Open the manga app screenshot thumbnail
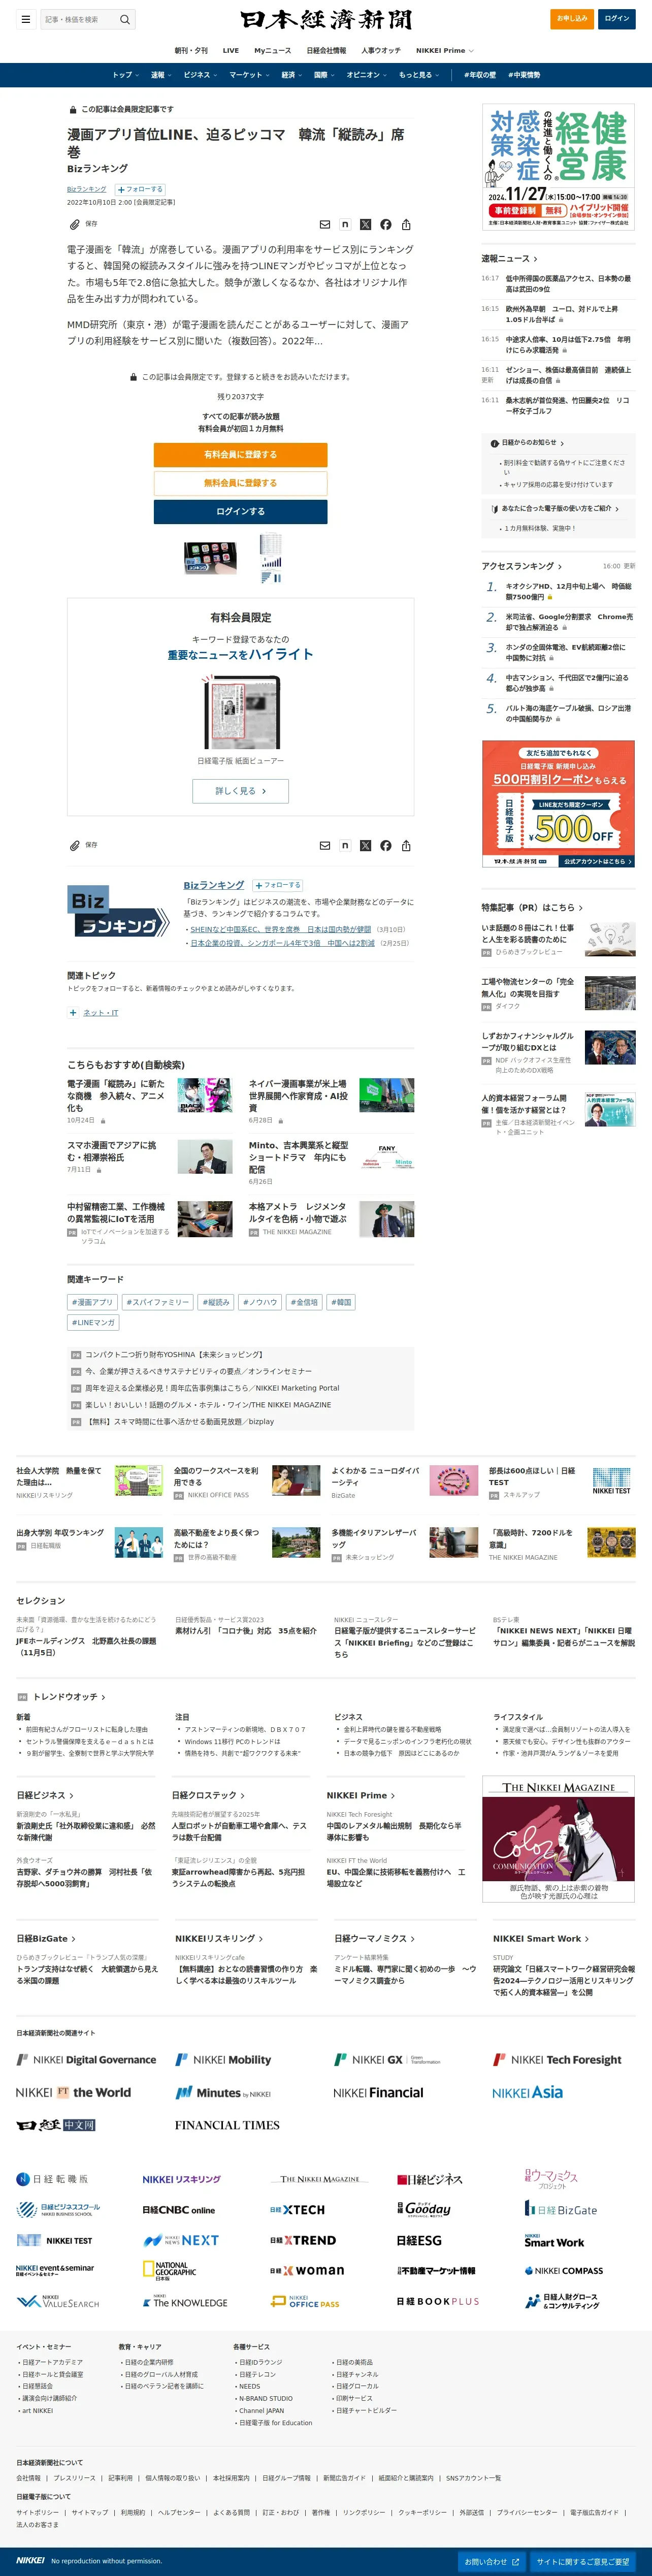The width and height of the screenshot is (652, 2576). [x=211, y=558]
